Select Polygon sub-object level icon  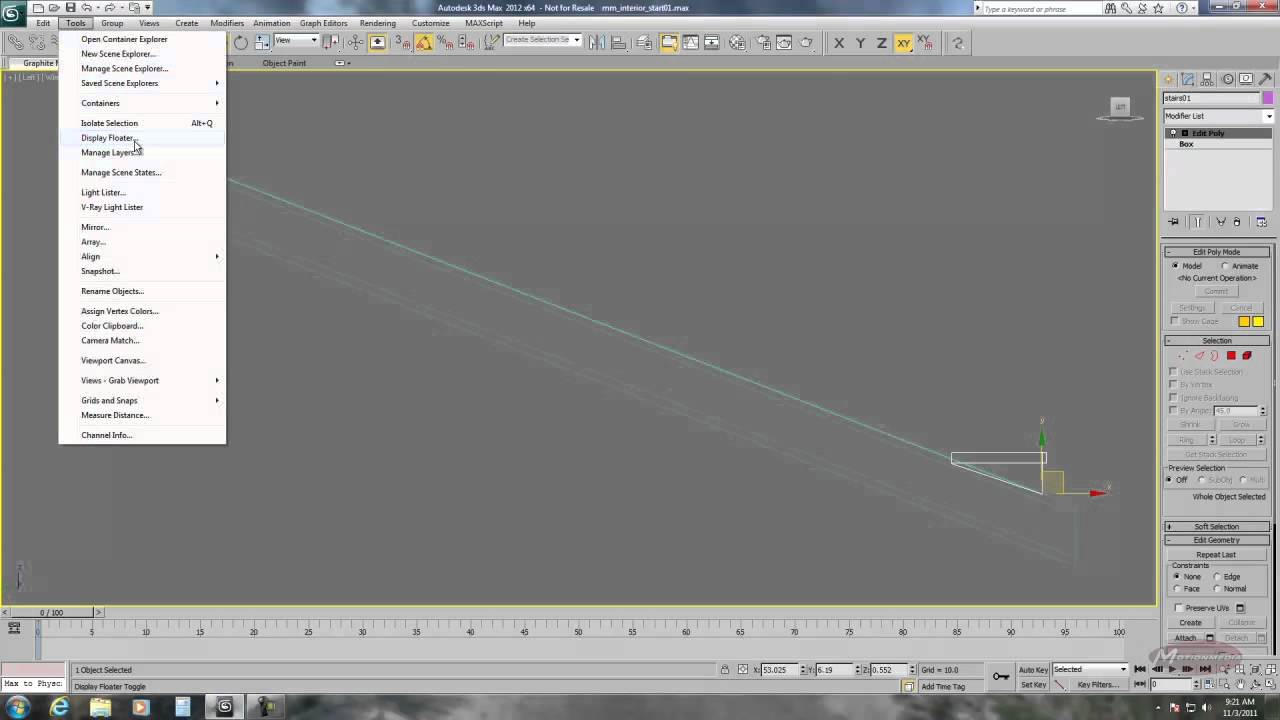[1231, 356]
